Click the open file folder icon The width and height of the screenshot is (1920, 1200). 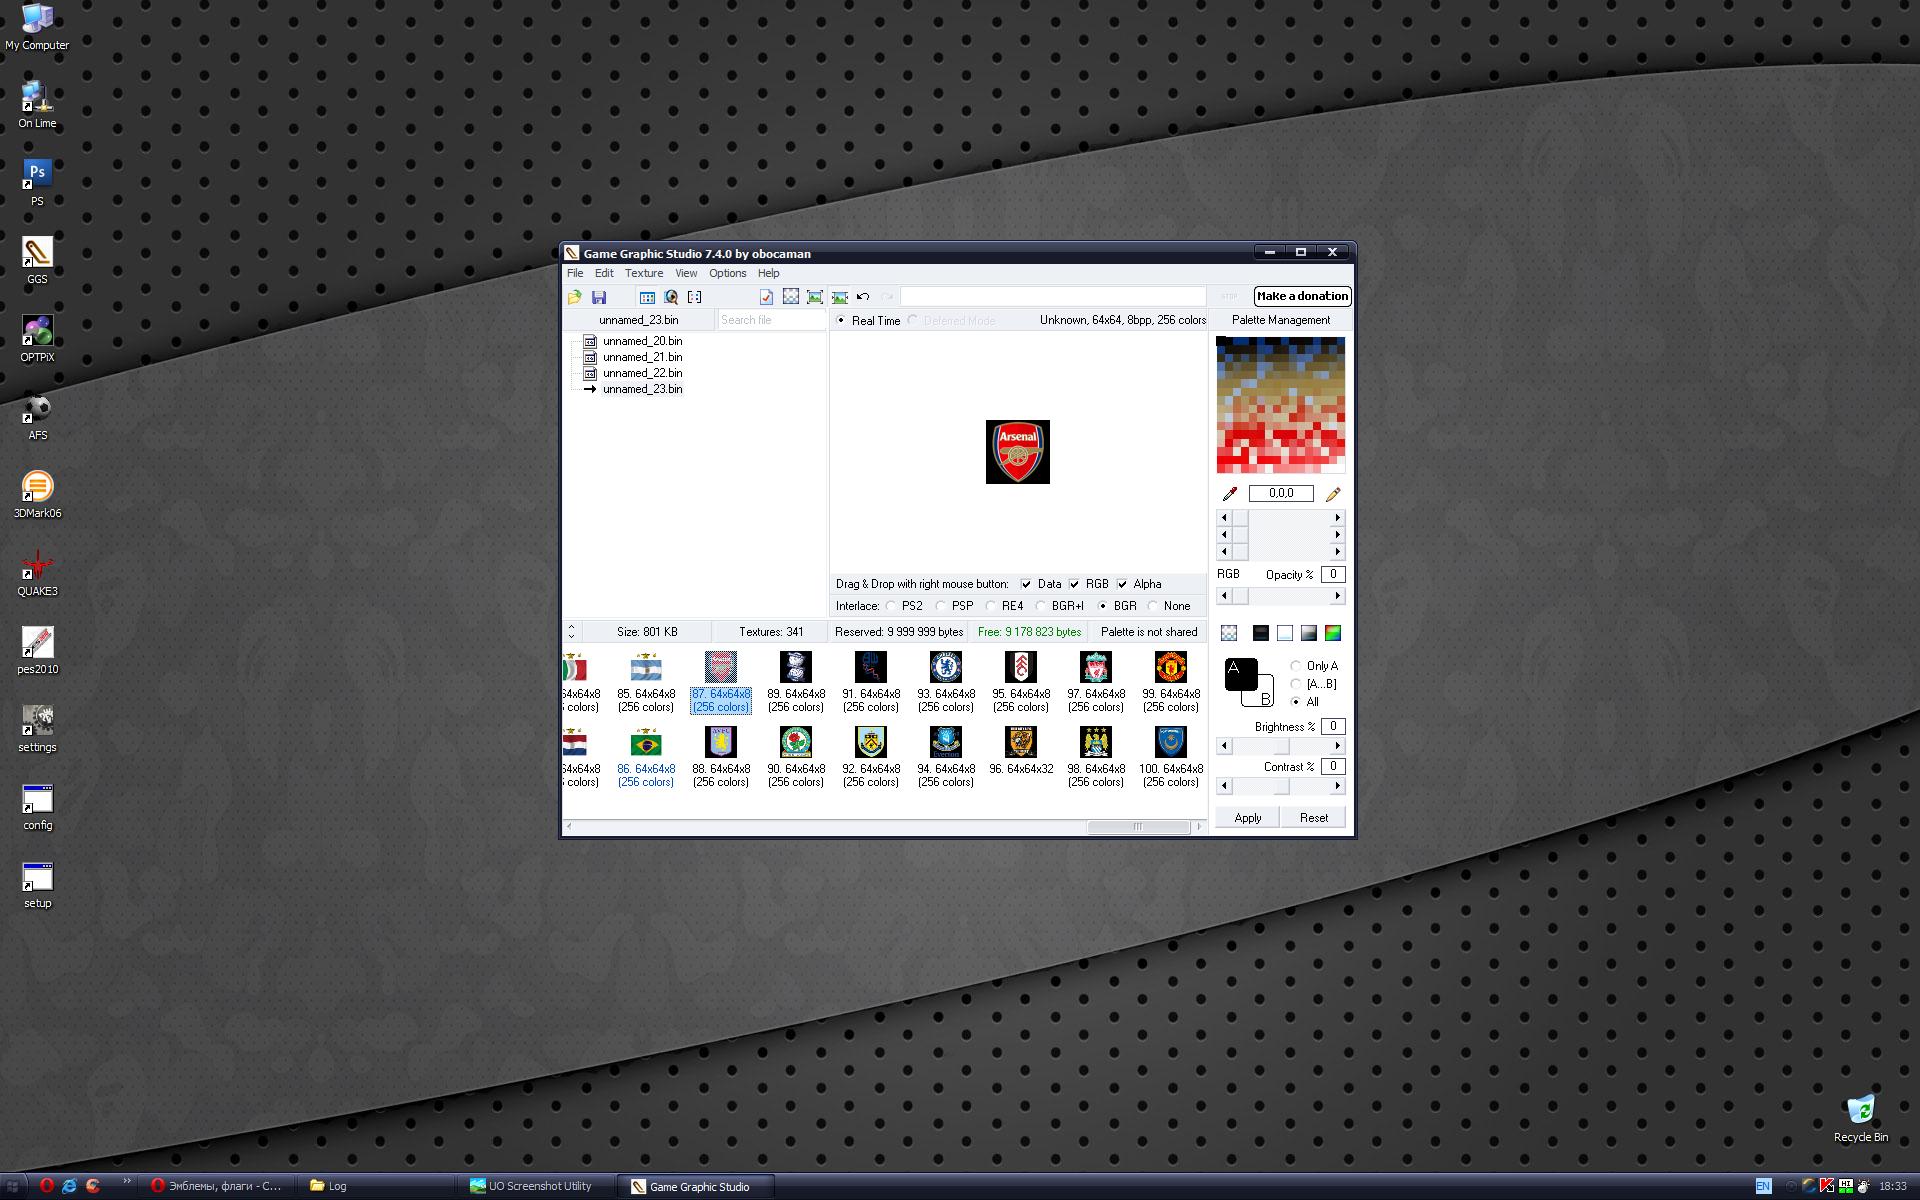[x=575, y=297]
